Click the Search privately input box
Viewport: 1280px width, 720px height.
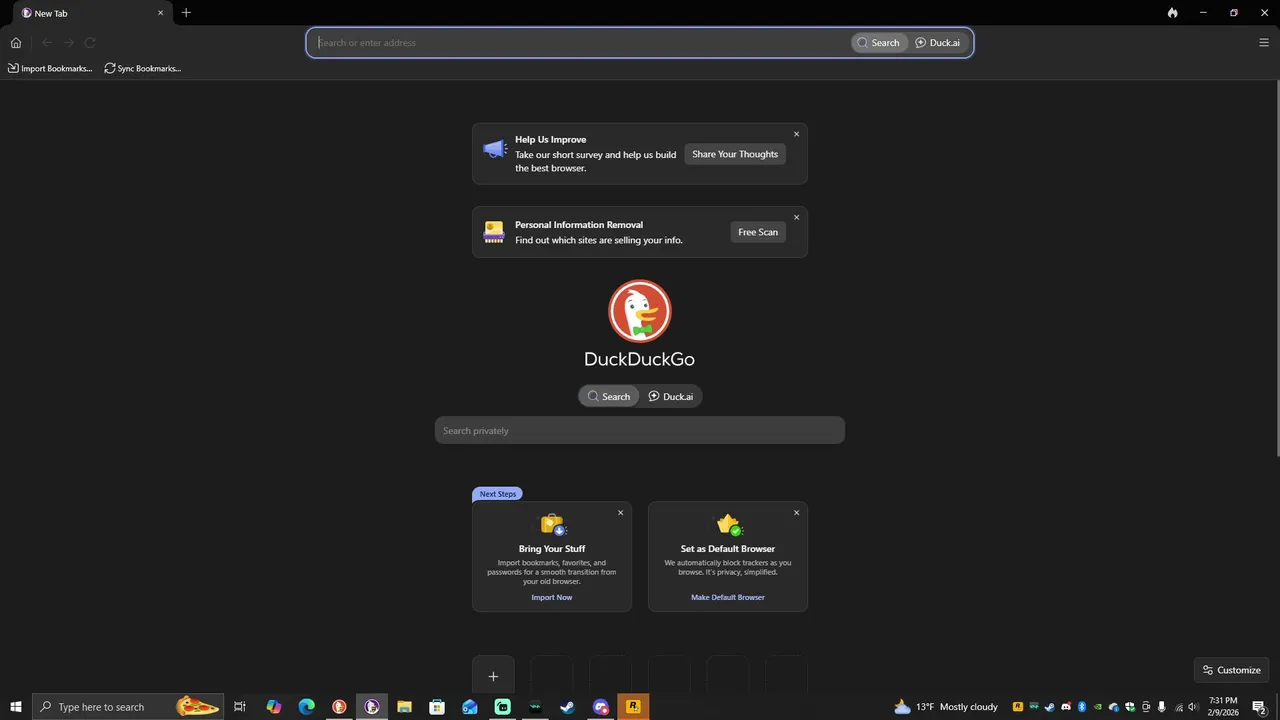pyautogui.click(x=640, y=430)
